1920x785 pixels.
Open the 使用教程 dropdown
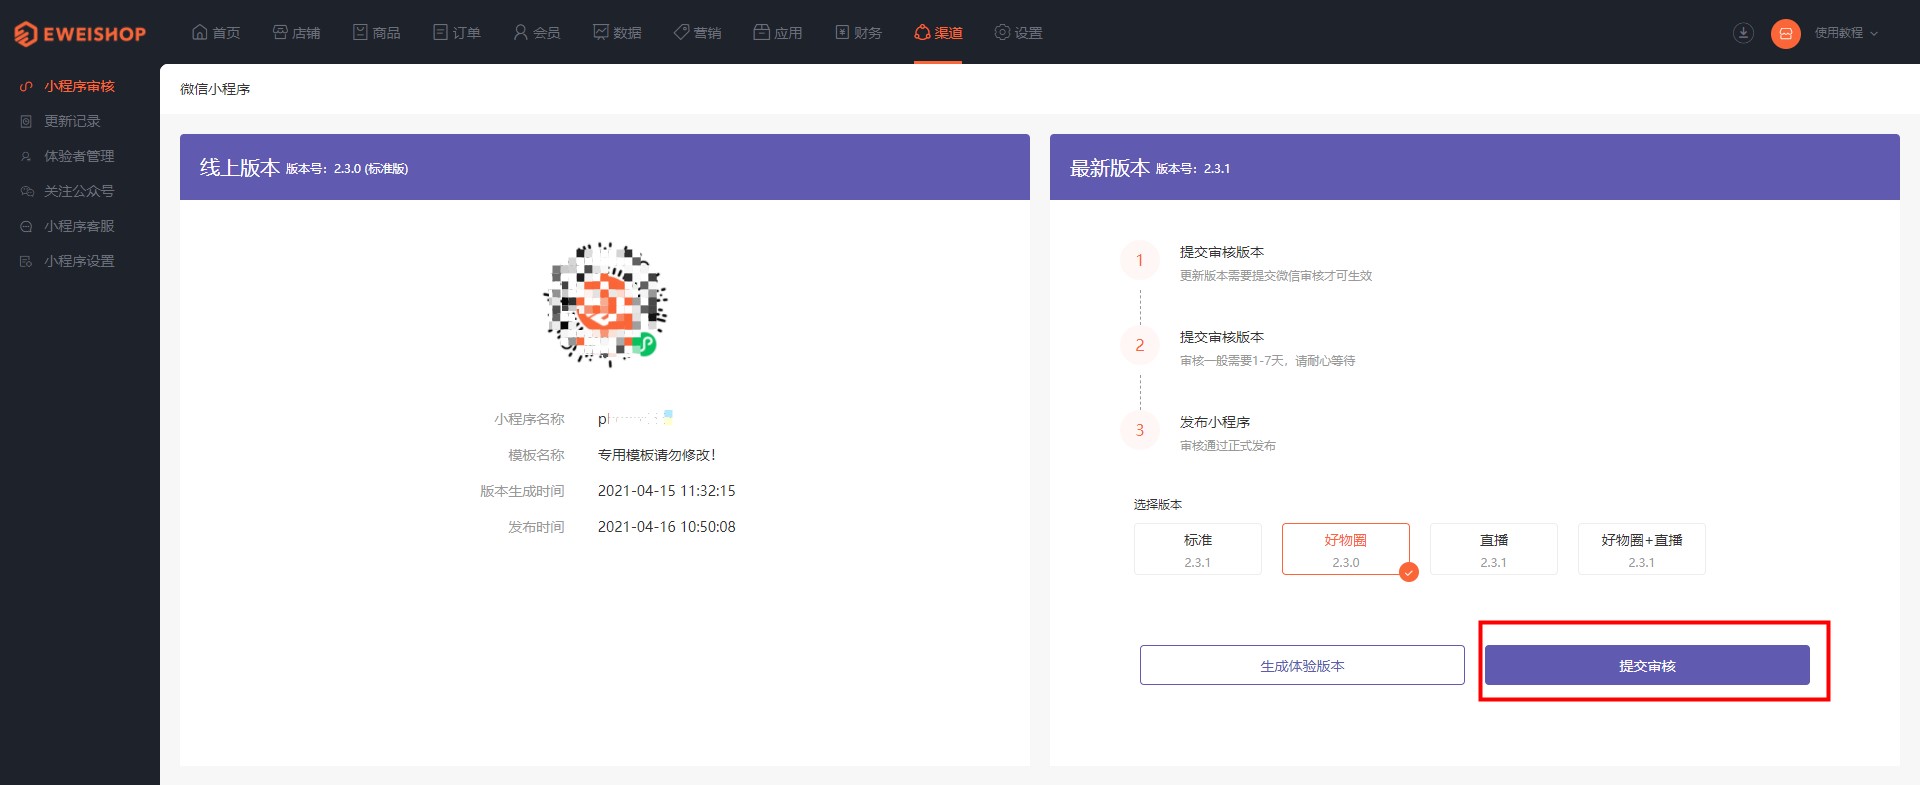pos(1846,33)
